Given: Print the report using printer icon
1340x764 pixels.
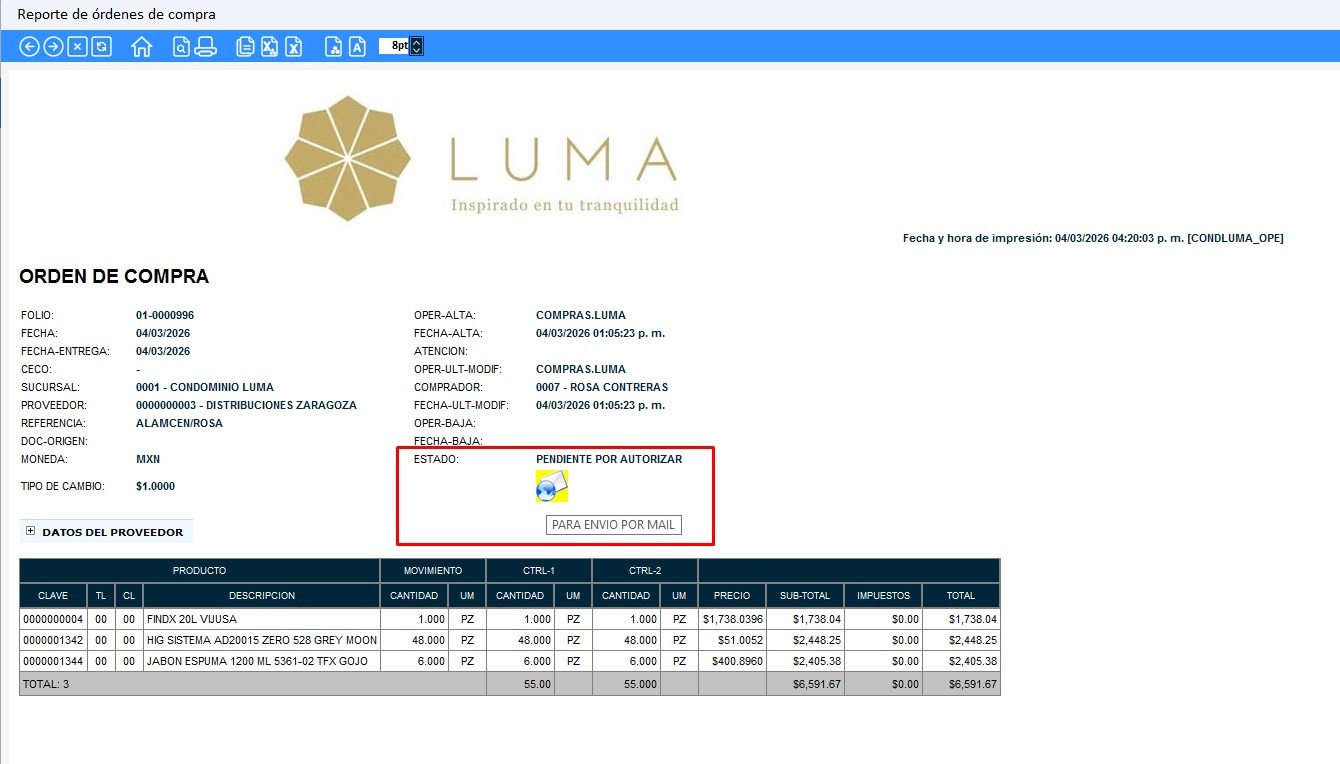Looking at the screenshot, I should pyautogui.click(x=205, y=47).
